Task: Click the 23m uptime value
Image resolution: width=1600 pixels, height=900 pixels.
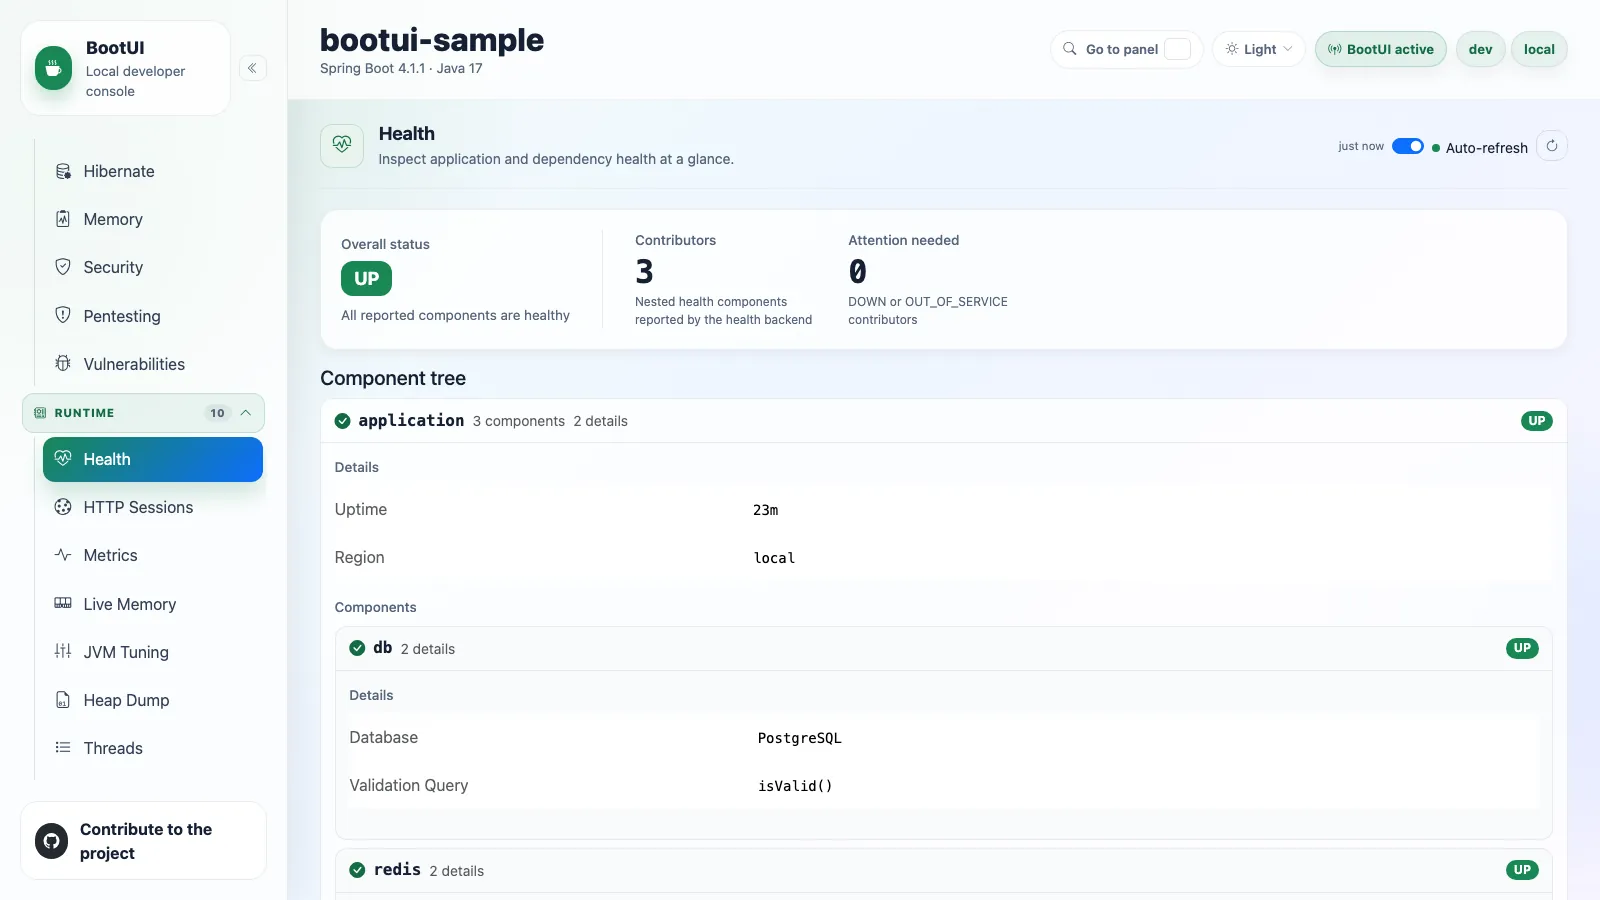Action: (765, 510)
